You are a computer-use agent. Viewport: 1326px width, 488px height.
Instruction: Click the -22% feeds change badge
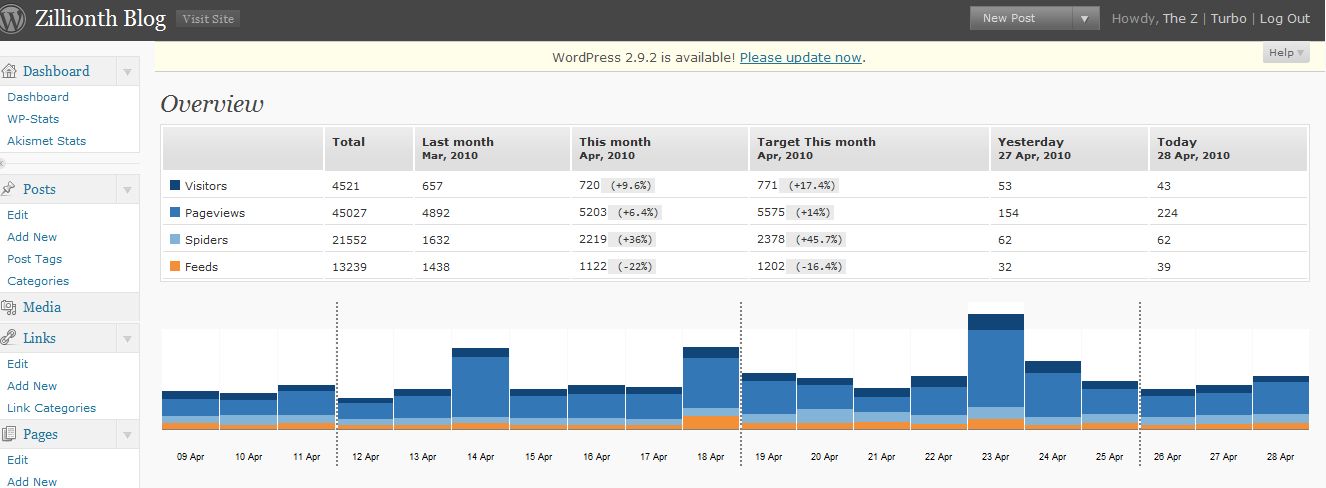631,267
